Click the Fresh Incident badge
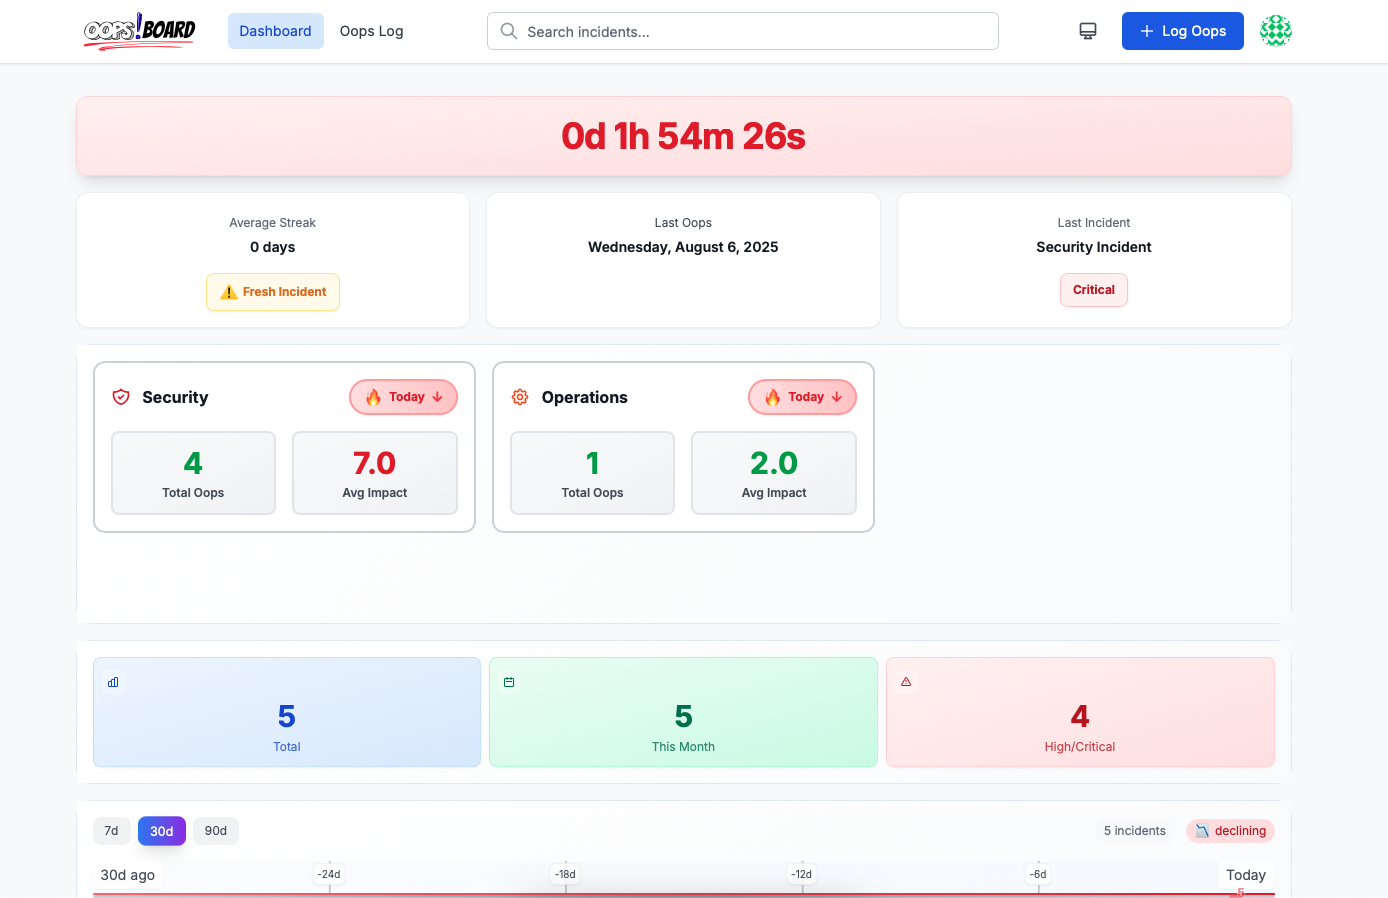This screenshot has width=1388, height=898. (x=273, y=292)
